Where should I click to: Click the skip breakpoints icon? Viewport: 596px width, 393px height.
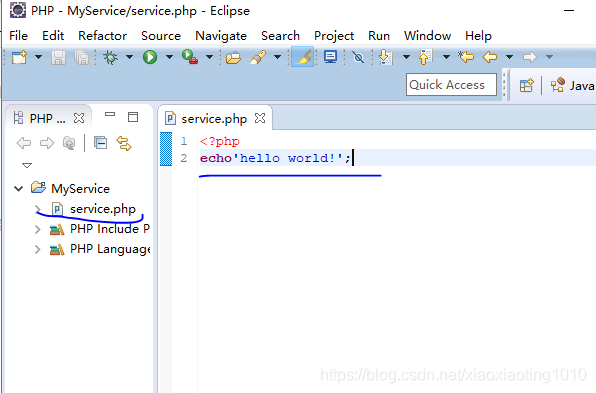point(358,57)
